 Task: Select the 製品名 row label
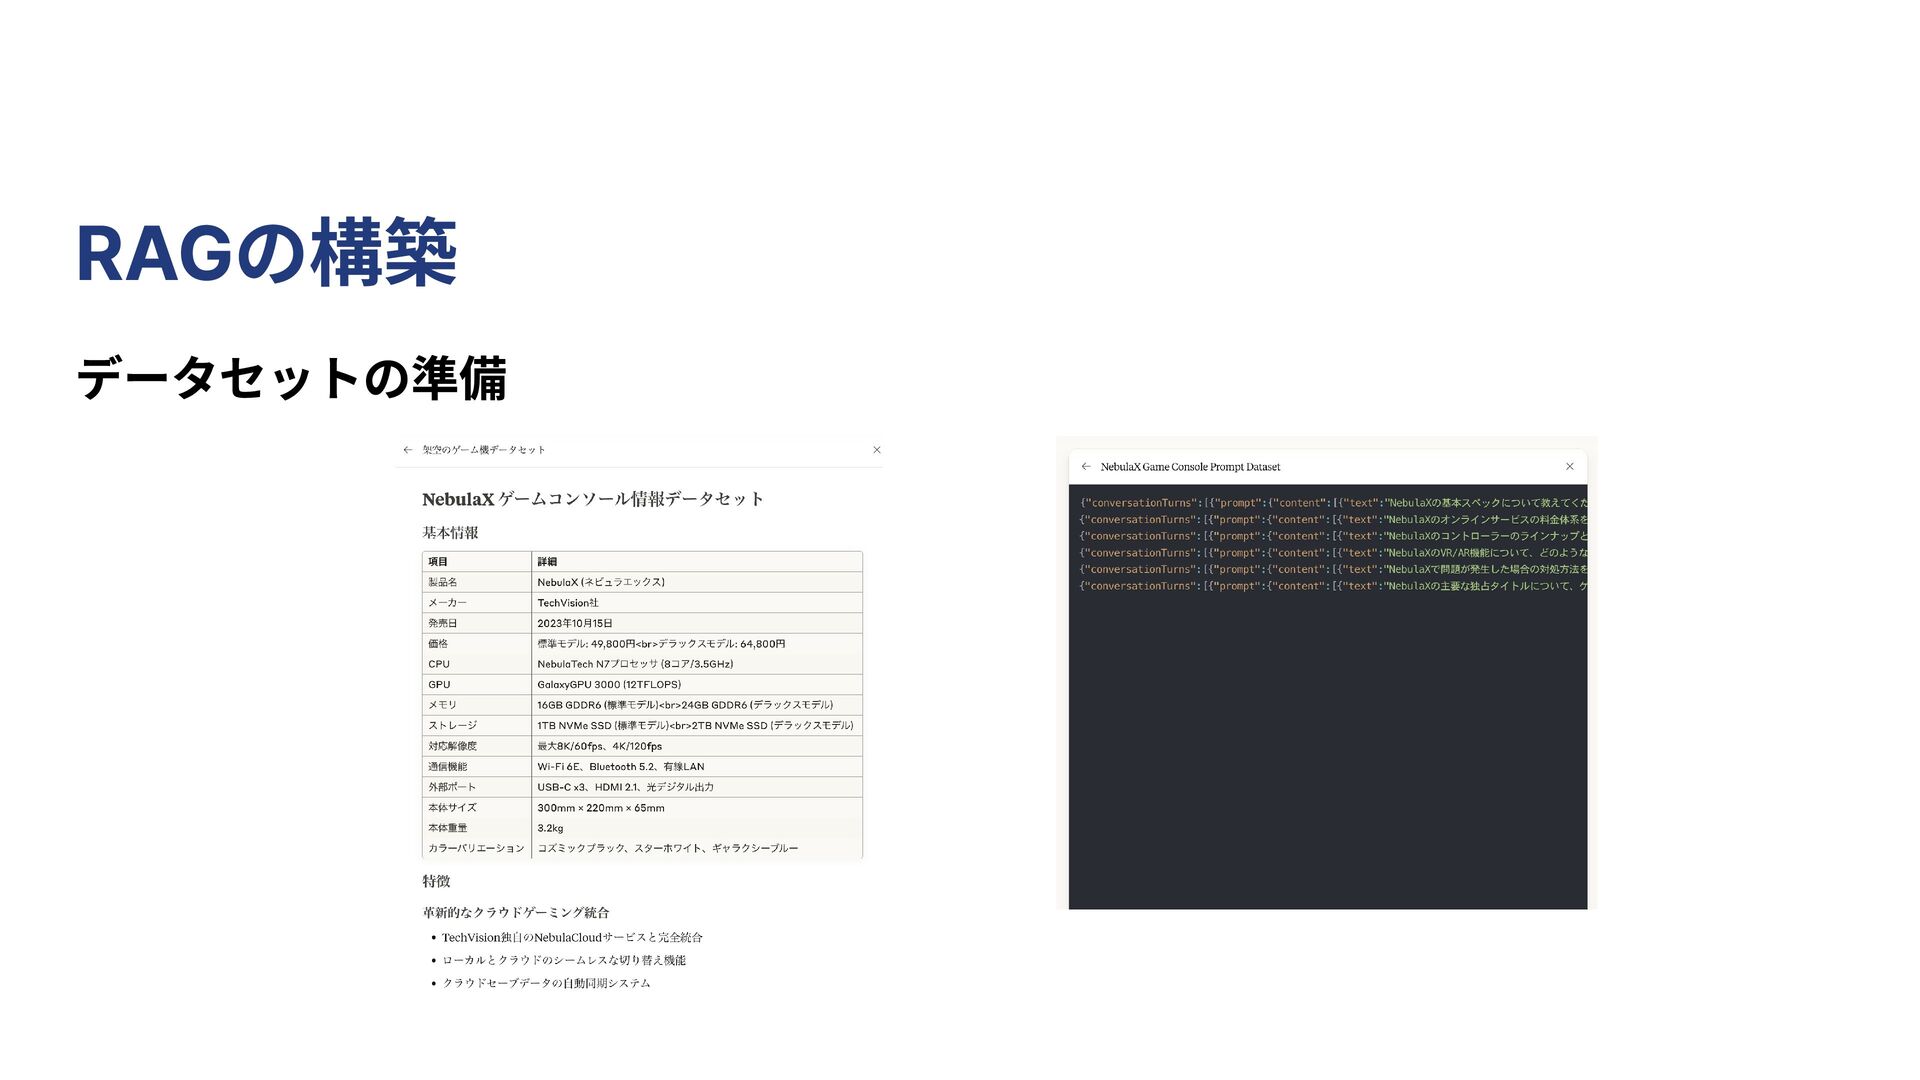pos(443,582)
